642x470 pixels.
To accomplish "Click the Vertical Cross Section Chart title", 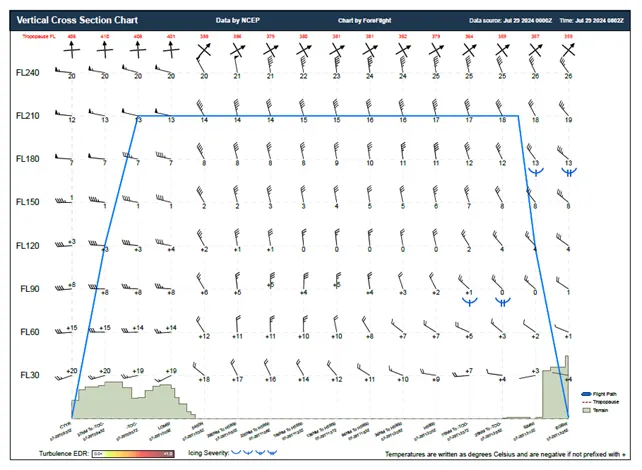I will point(69,20).
